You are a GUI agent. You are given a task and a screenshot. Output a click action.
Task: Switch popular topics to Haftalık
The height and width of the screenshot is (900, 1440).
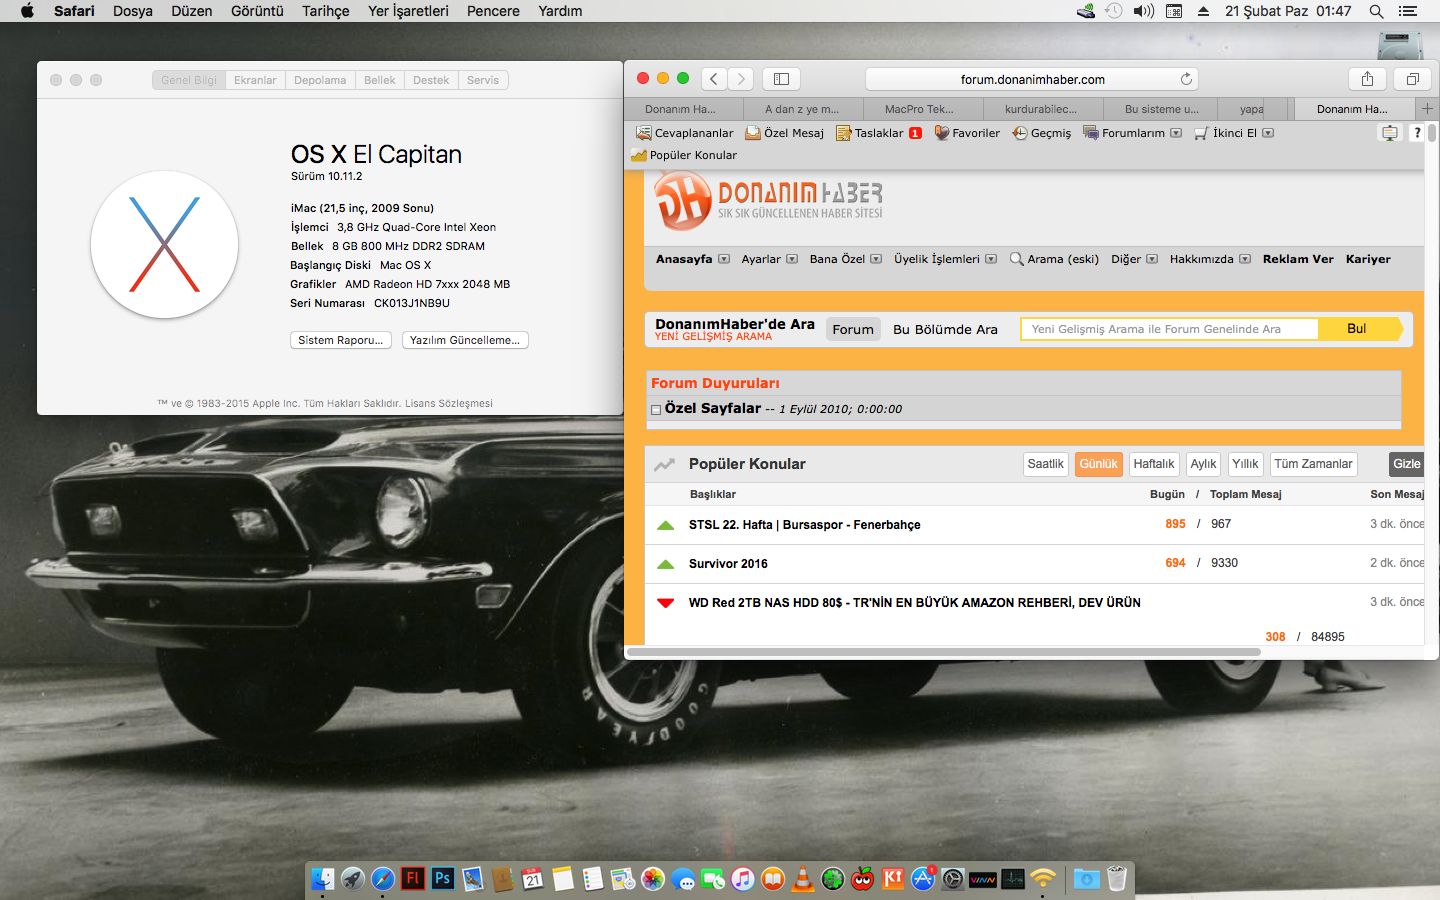coord(1154,464)
